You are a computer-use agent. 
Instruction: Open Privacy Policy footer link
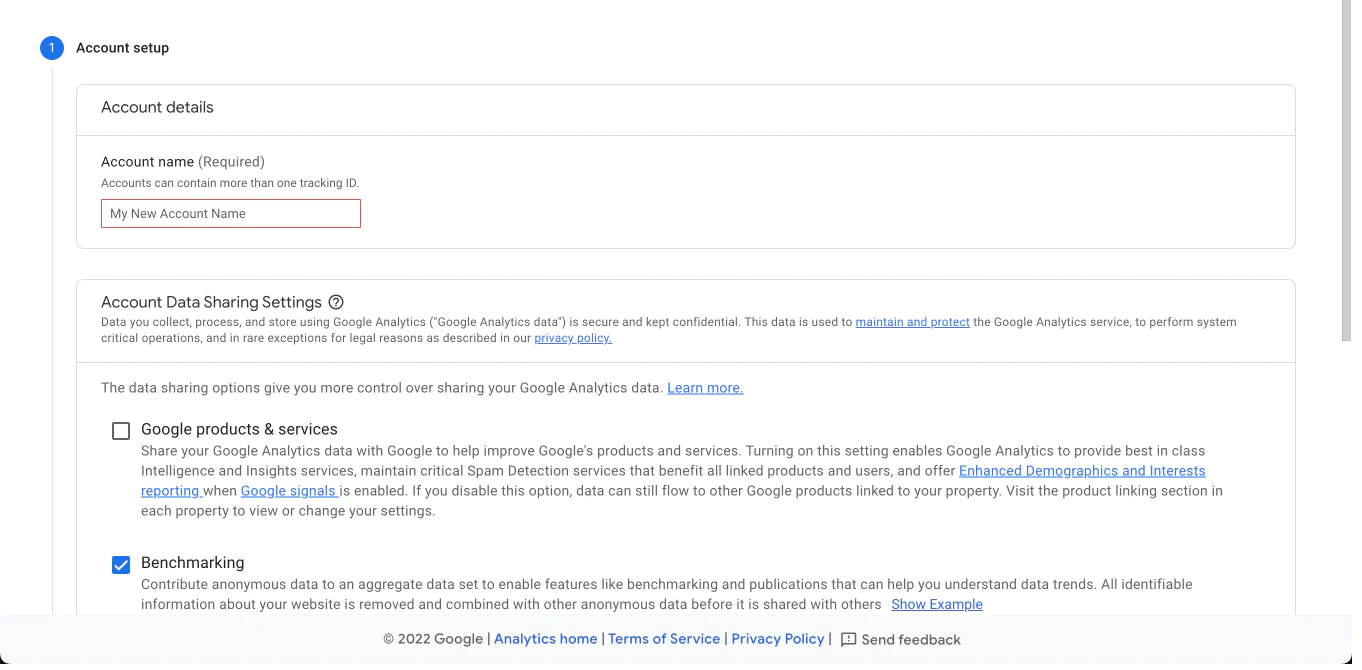(778, 639)
